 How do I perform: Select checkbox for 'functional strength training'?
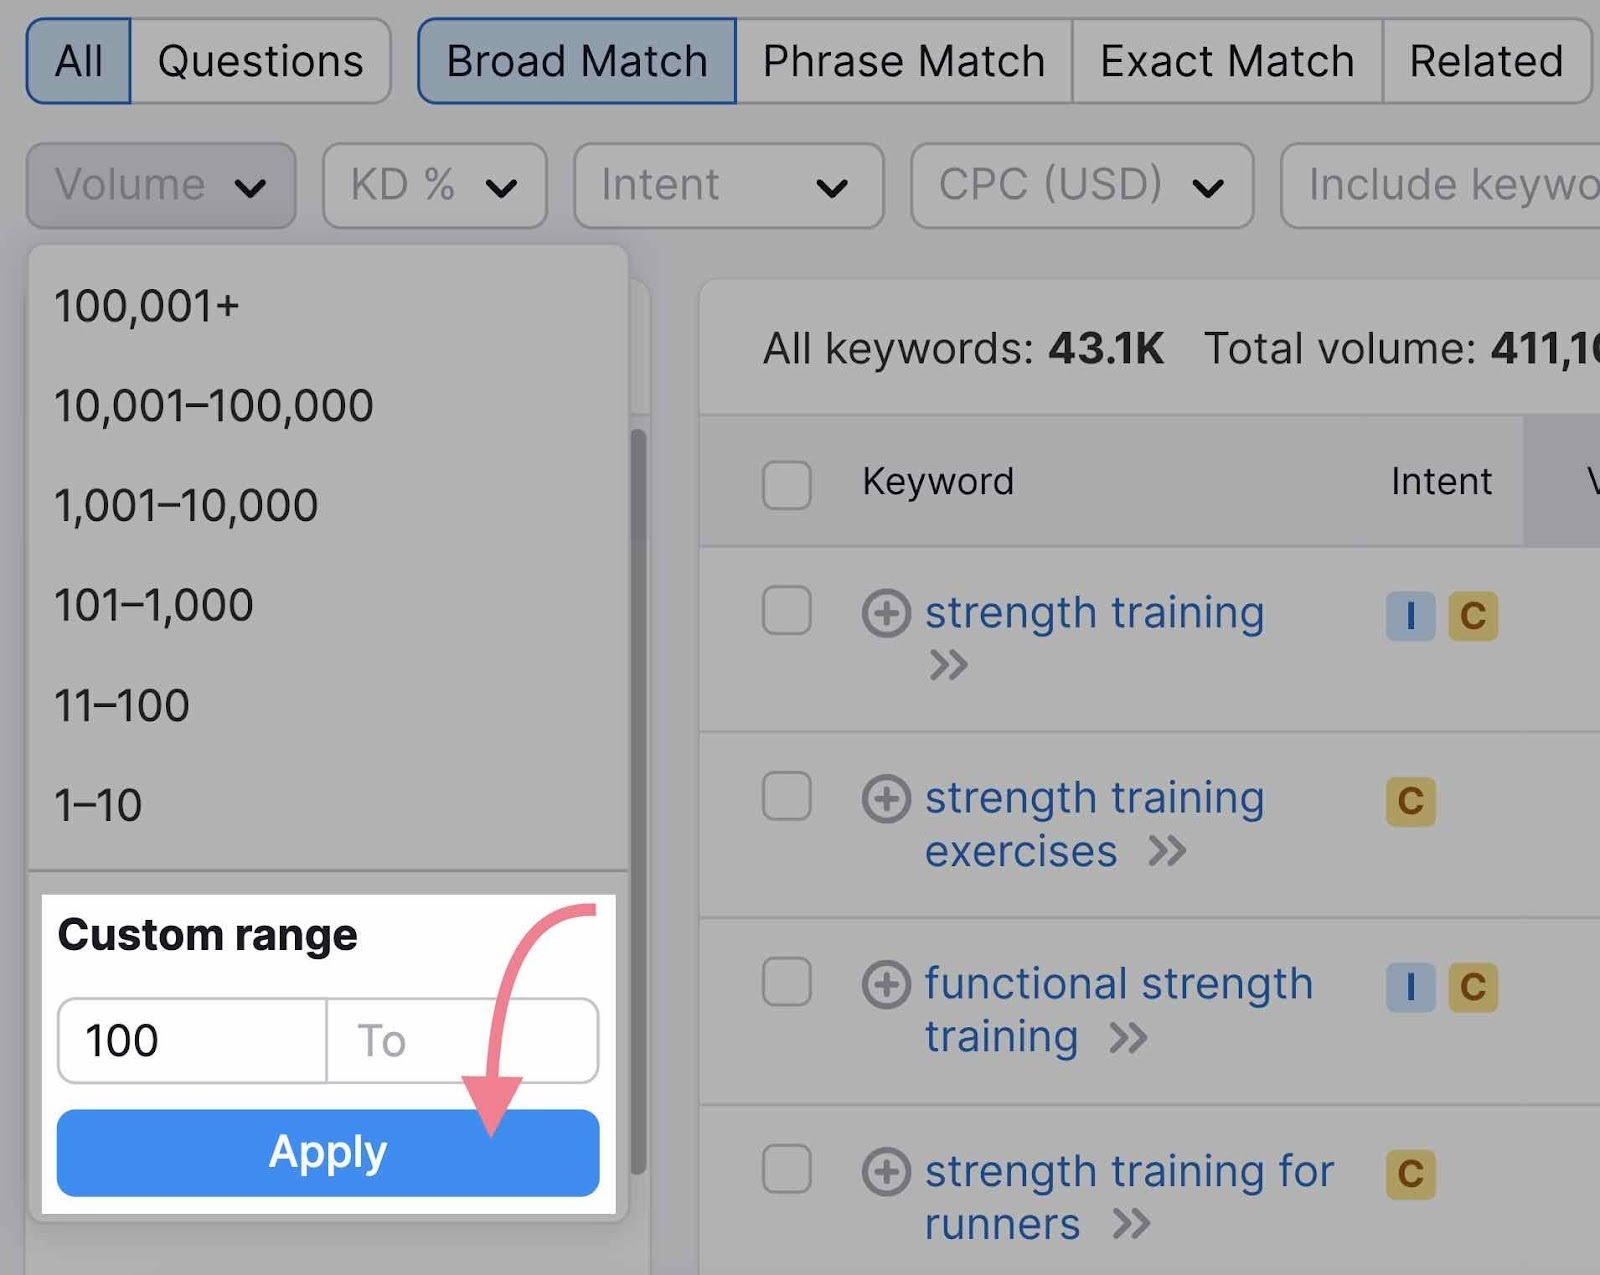(x=787, y=982)
